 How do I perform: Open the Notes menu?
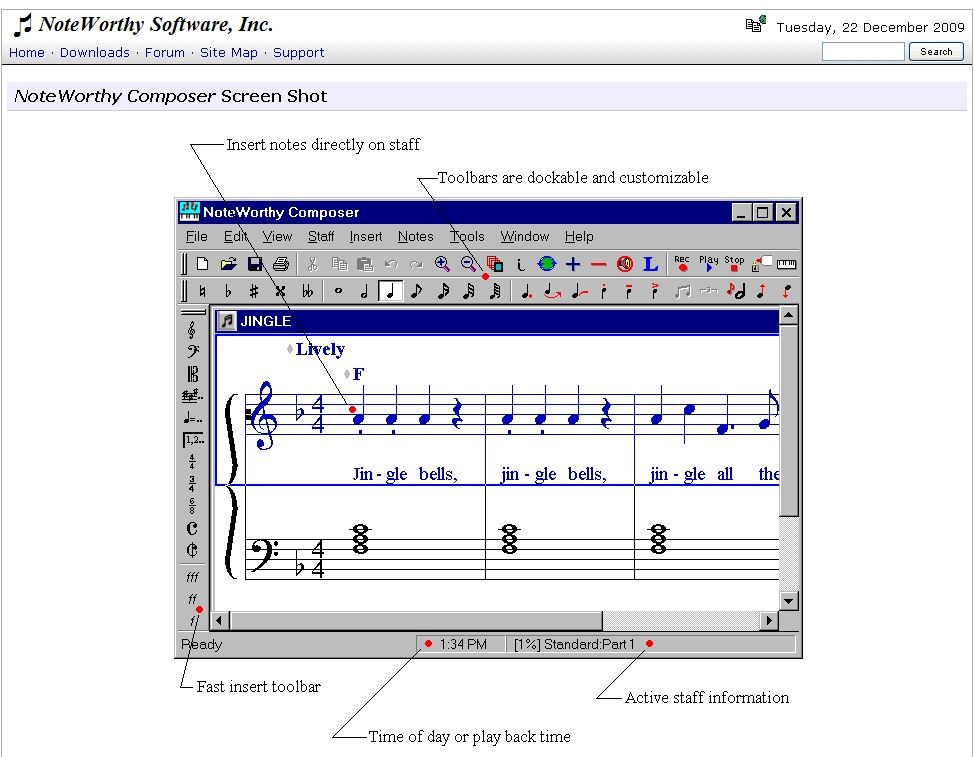(415, 237)
